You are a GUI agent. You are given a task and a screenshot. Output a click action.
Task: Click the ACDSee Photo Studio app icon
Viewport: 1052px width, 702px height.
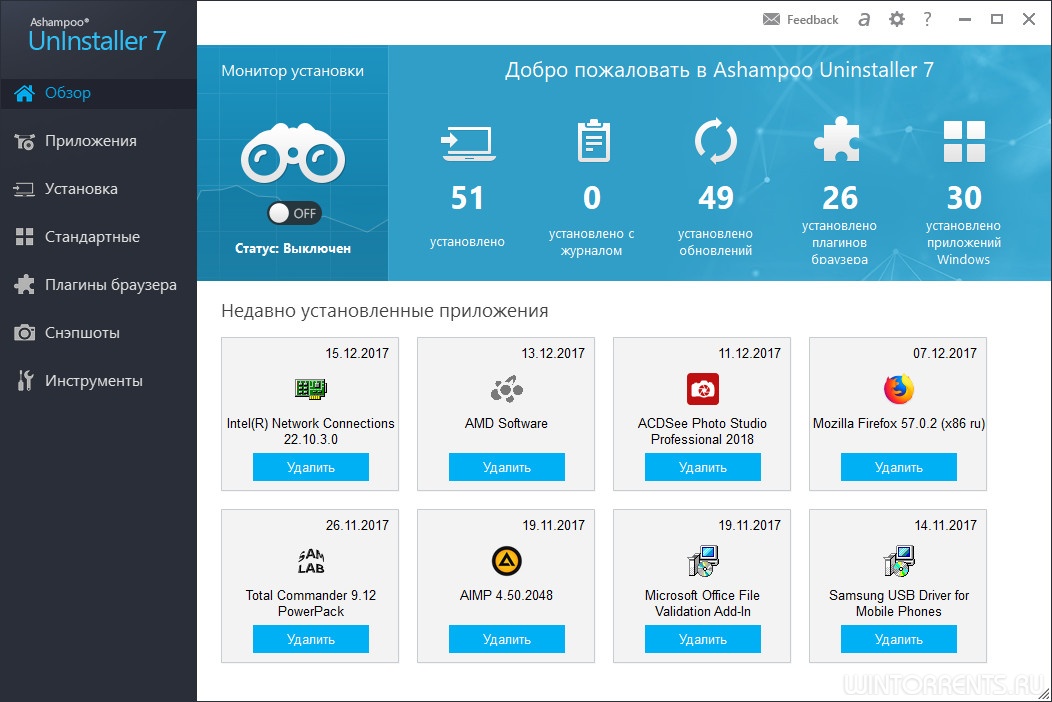pyautogui.click(x=702, y=389)
